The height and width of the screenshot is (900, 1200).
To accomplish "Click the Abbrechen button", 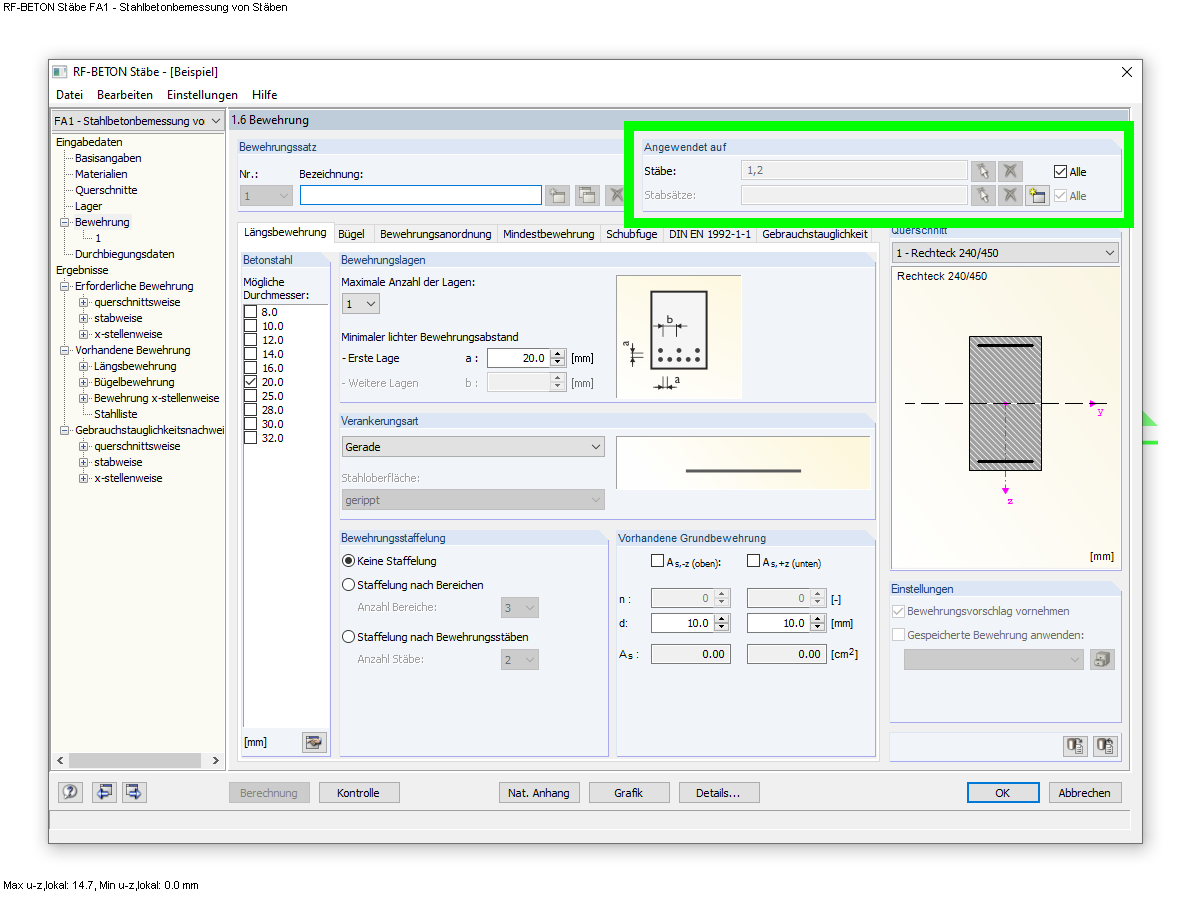I will 1085,793.
